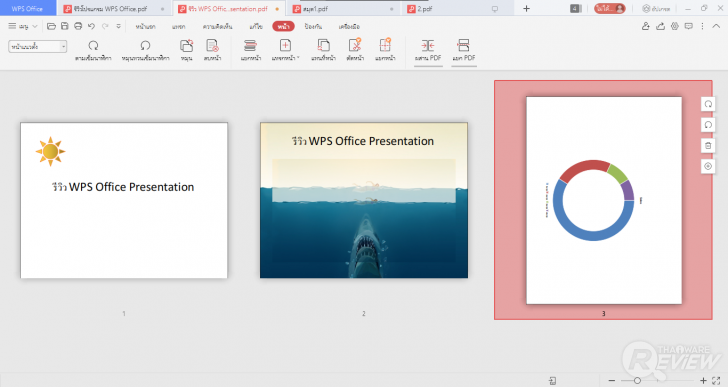
Task: Click the feedback chat bubble icon
Action: coord(689,26)
